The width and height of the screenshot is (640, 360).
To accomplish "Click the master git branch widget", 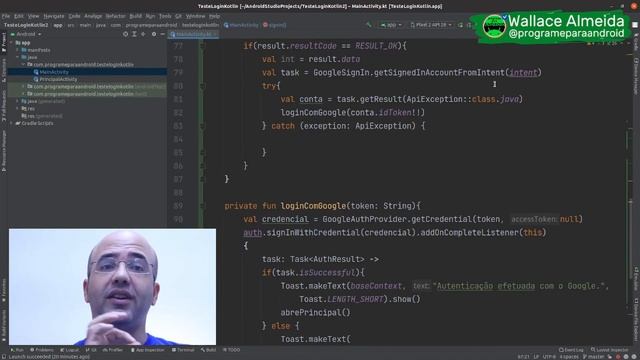I will (593, 357).
